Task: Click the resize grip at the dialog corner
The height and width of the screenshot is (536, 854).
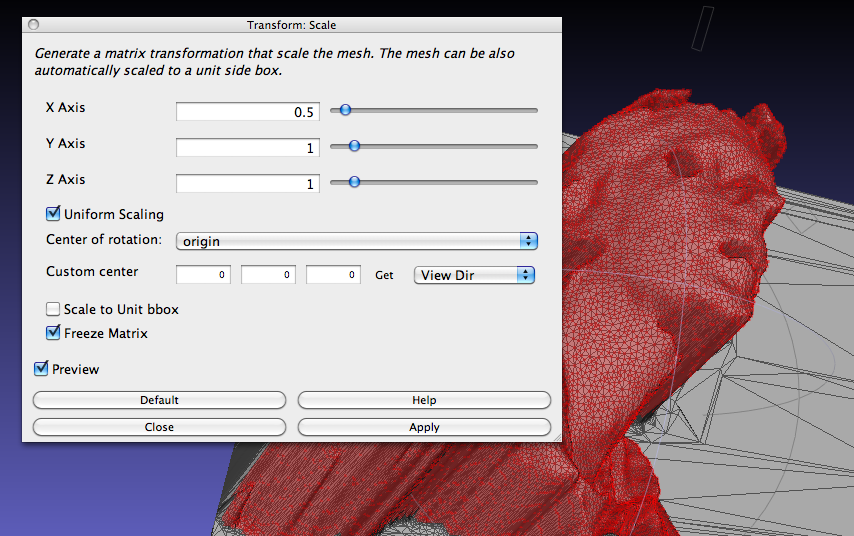Action: point(557,437)
